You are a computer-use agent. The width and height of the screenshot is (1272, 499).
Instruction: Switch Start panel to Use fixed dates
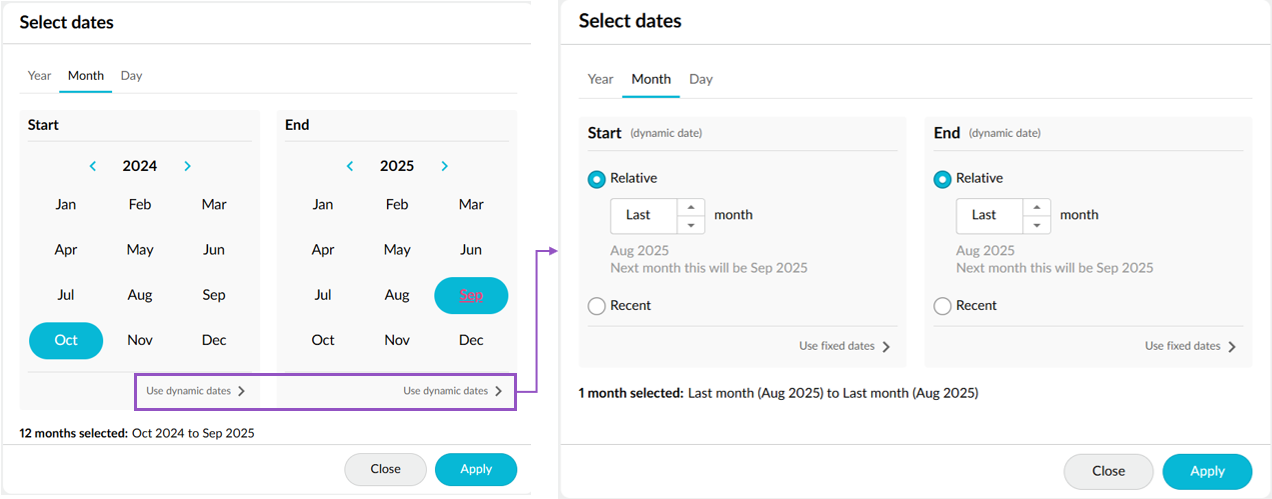[844, 346]
